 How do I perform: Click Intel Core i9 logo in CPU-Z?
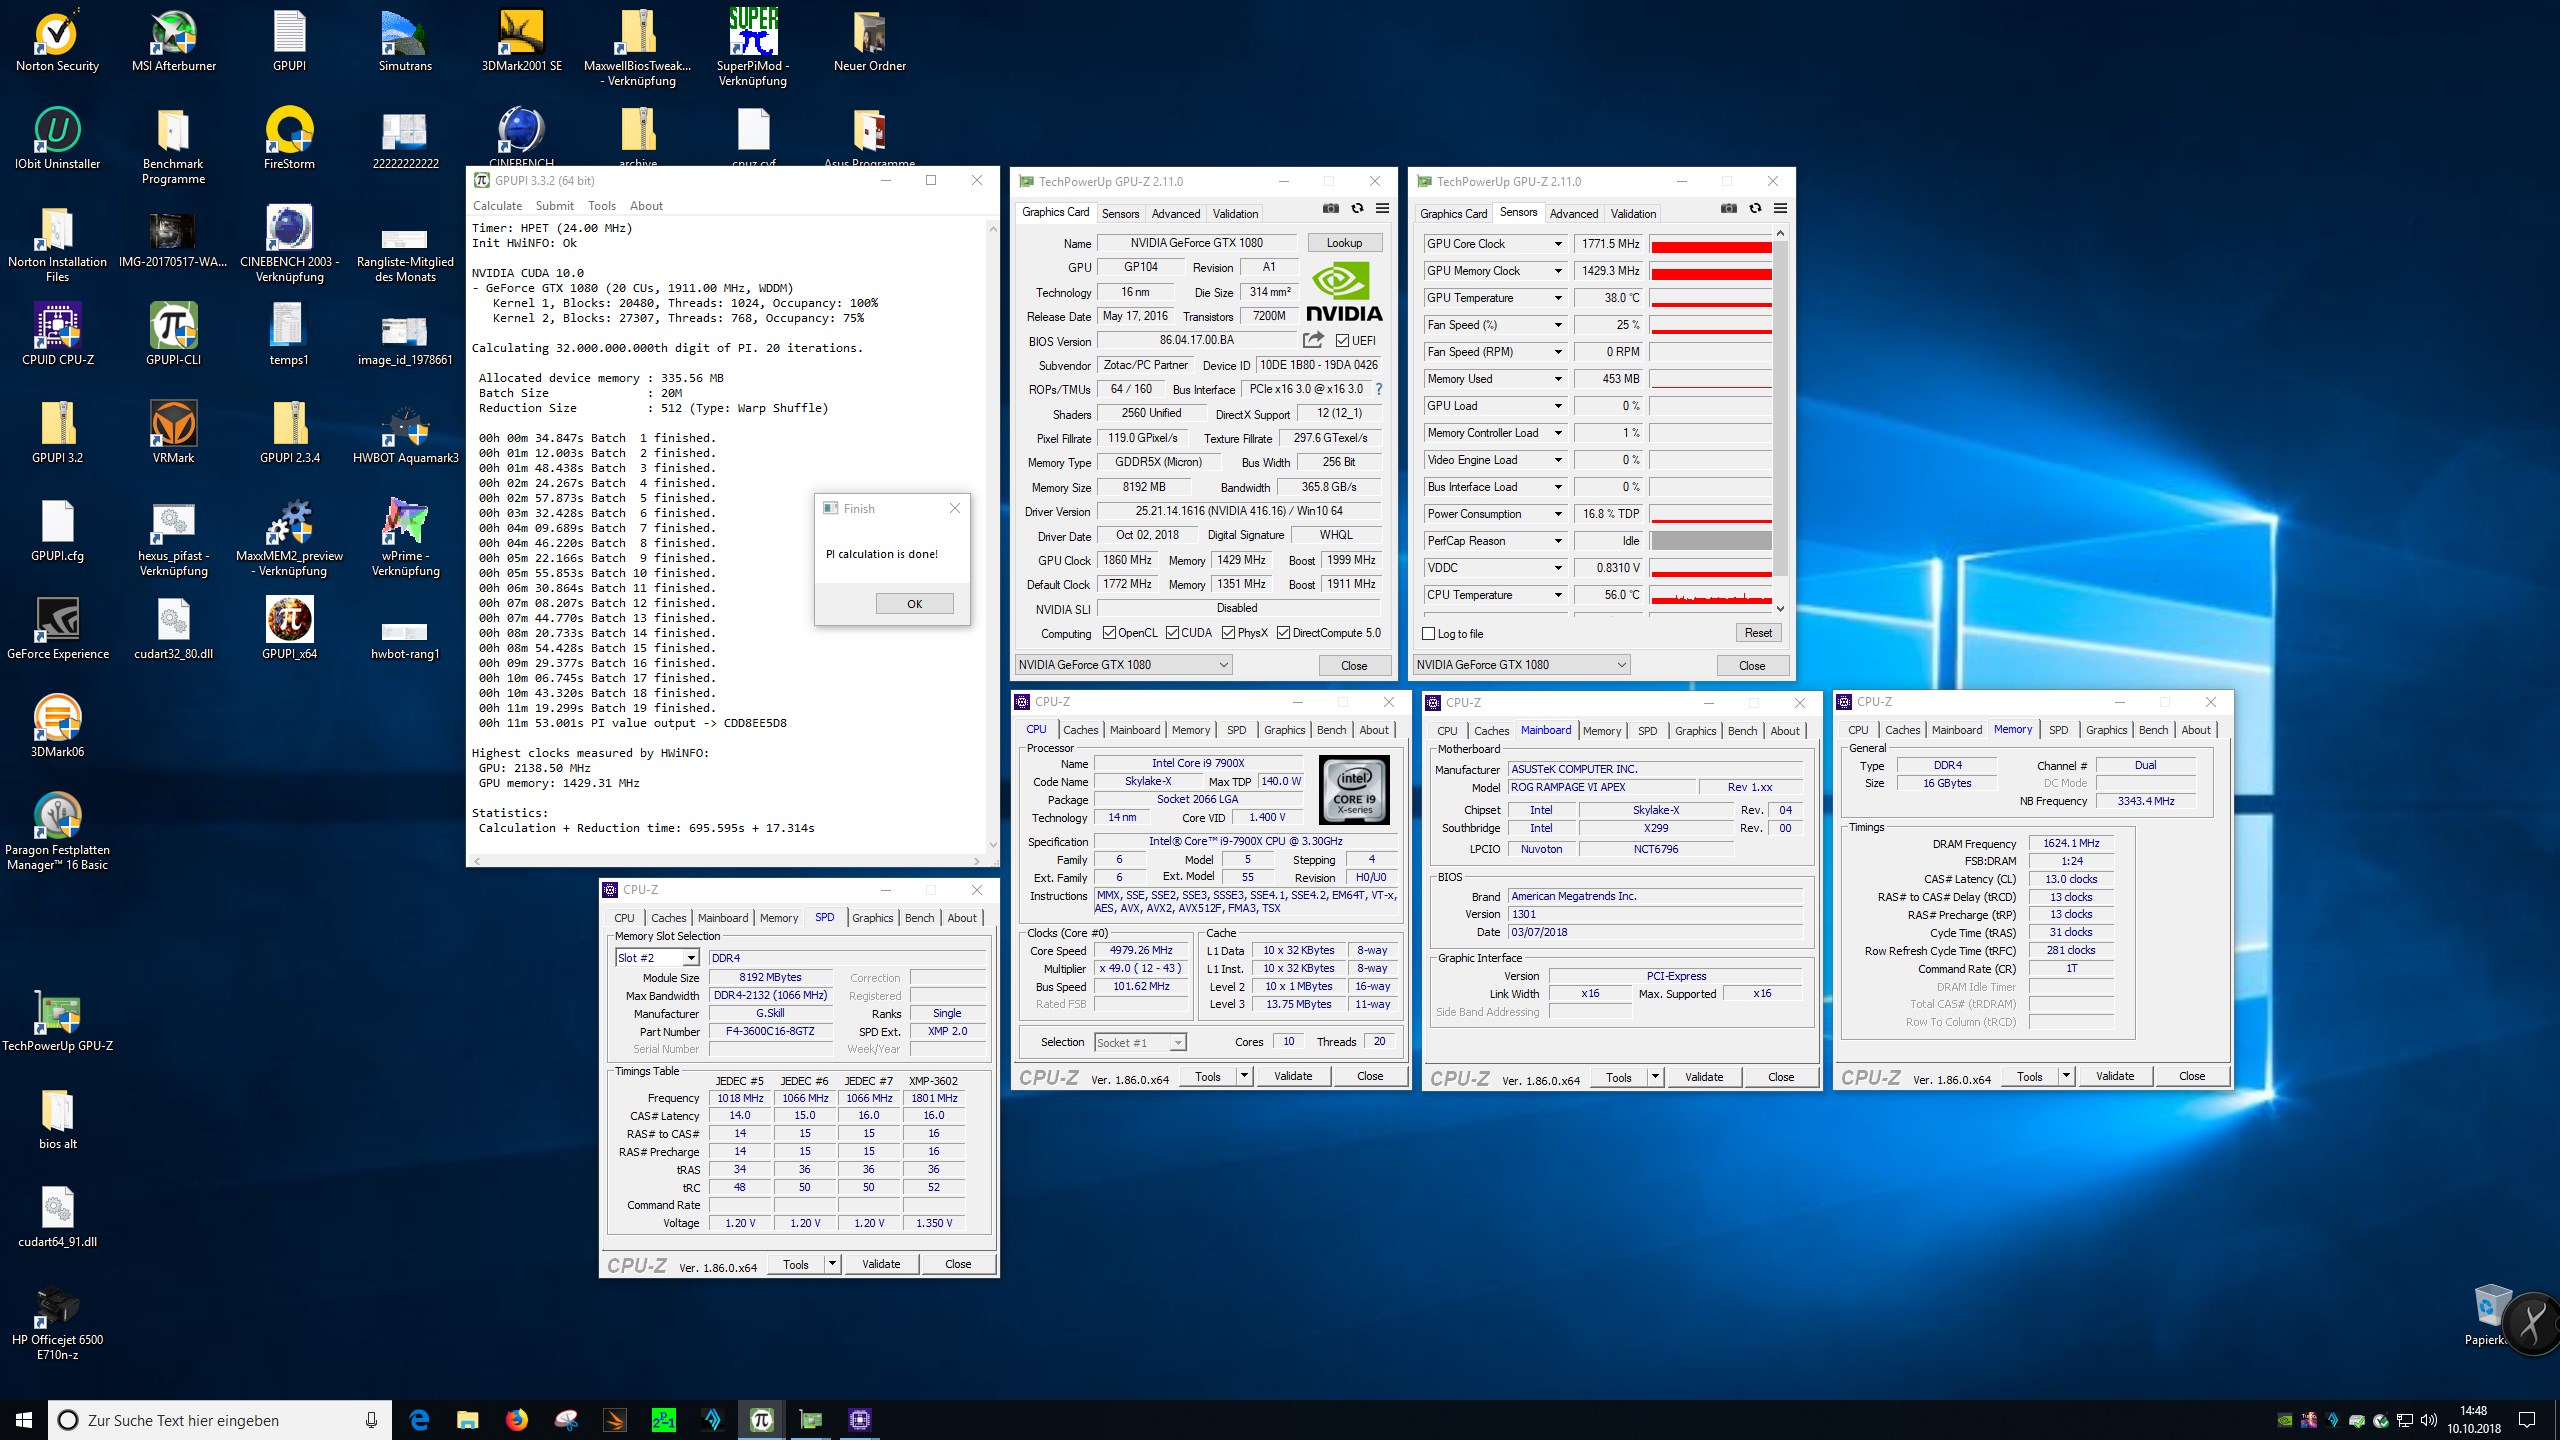[x=1354, y=790]
